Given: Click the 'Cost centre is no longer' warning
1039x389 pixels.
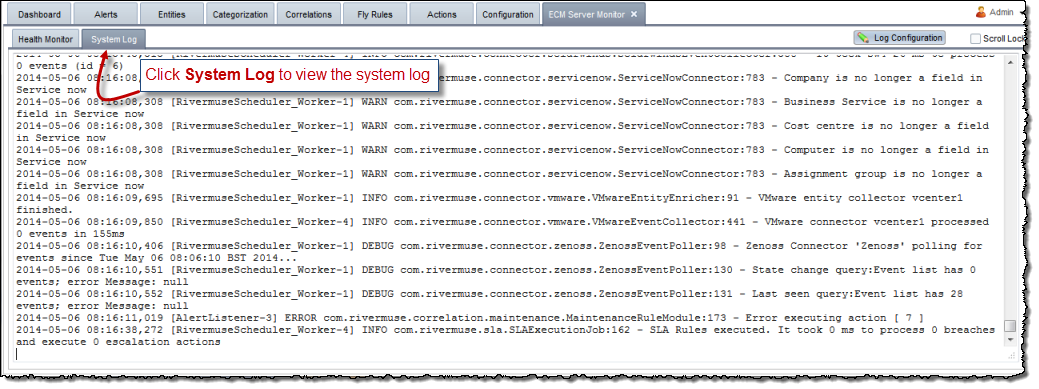Looking at the screenshot, I should pos(502,132).
